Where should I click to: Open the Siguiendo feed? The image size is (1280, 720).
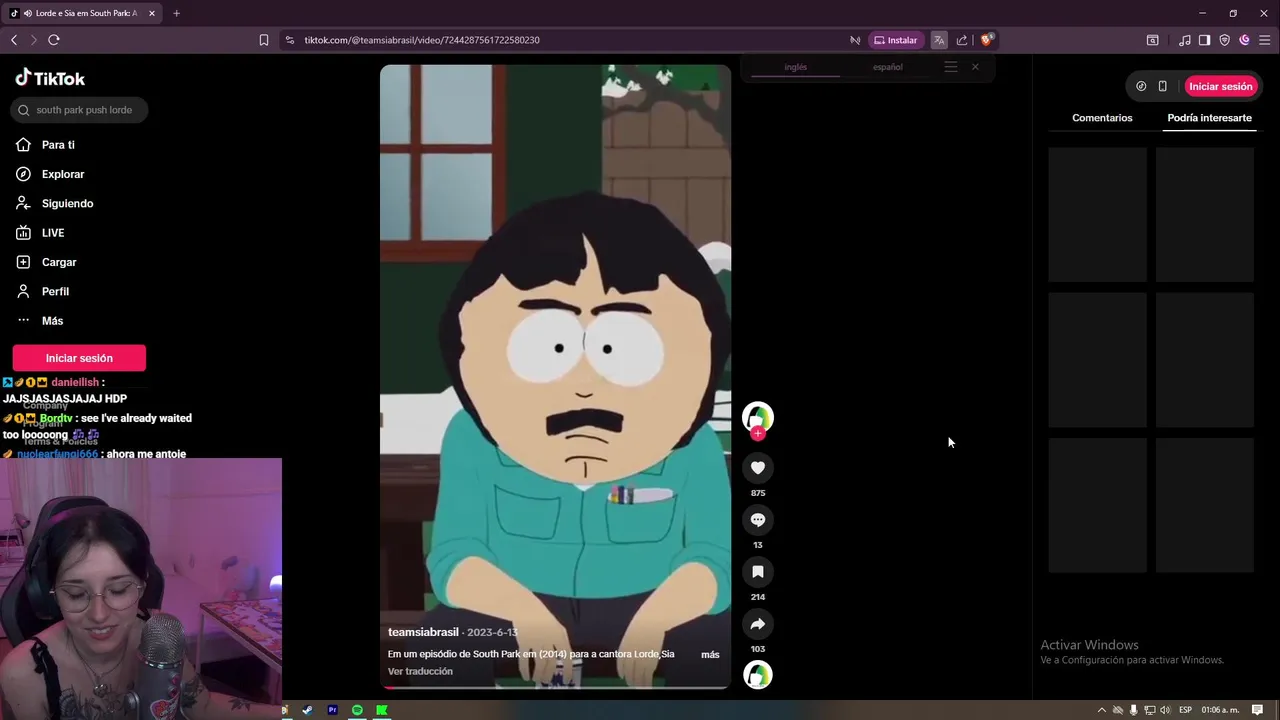(x=67, y=203)
